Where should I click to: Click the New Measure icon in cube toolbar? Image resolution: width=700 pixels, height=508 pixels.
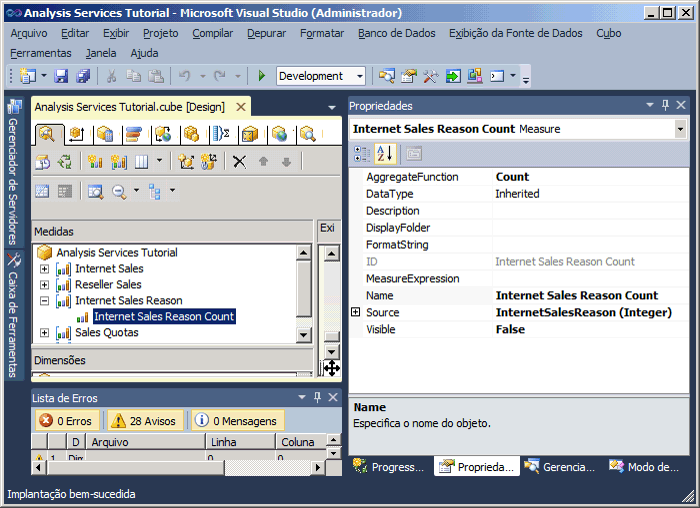tap(96, 161)
